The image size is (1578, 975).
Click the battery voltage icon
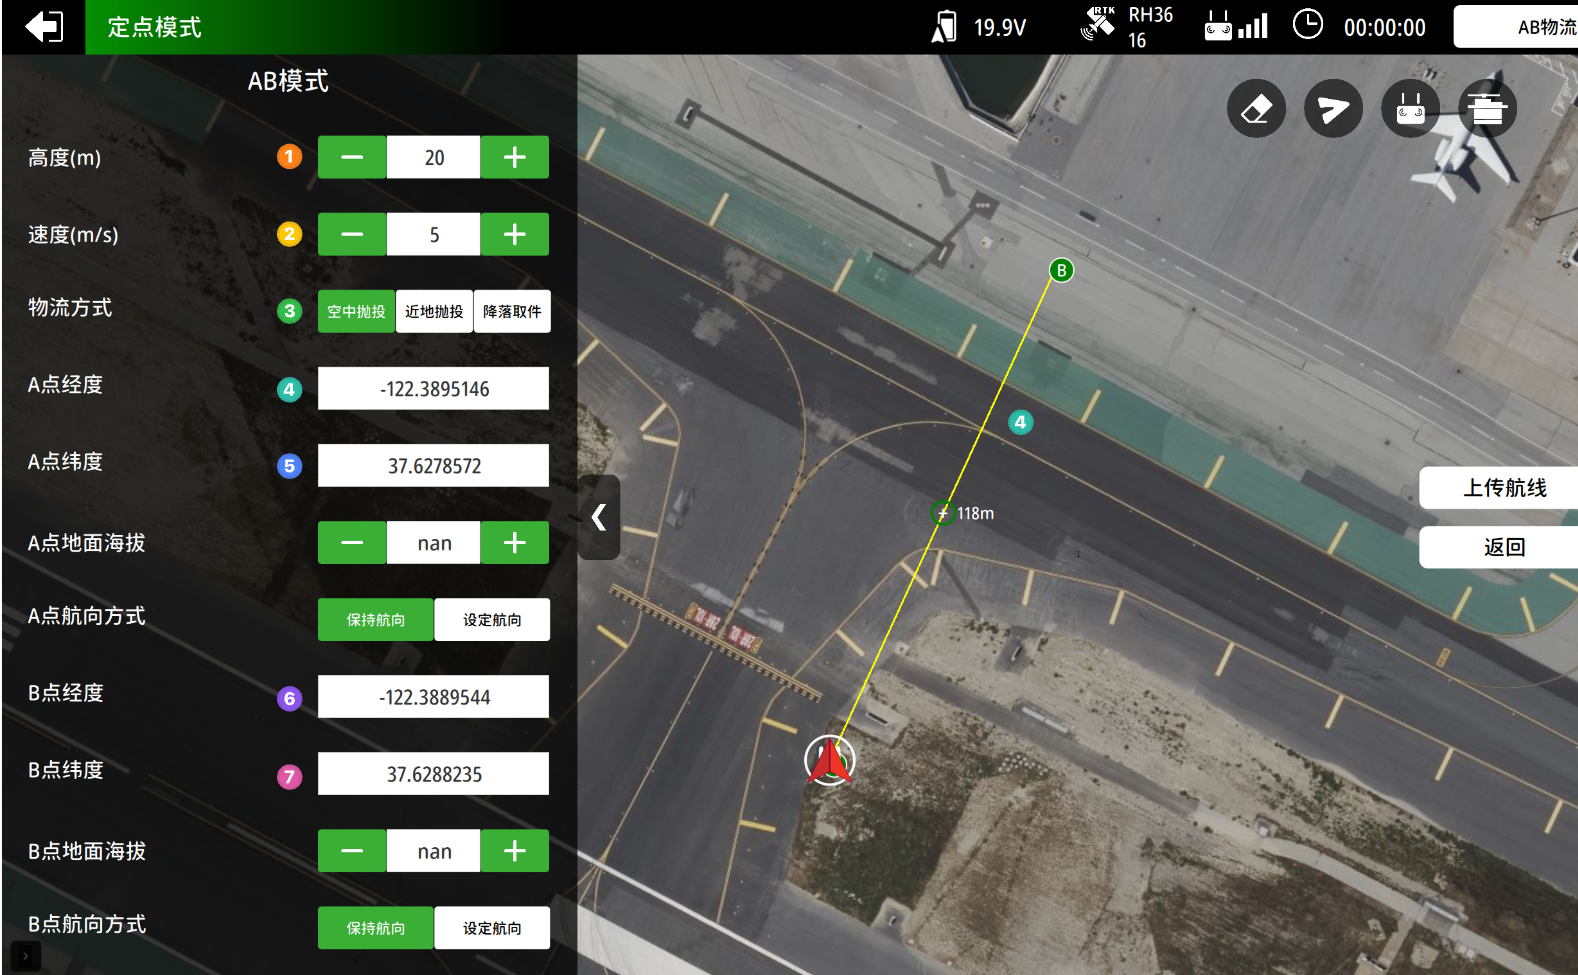[x=944, y=27]
